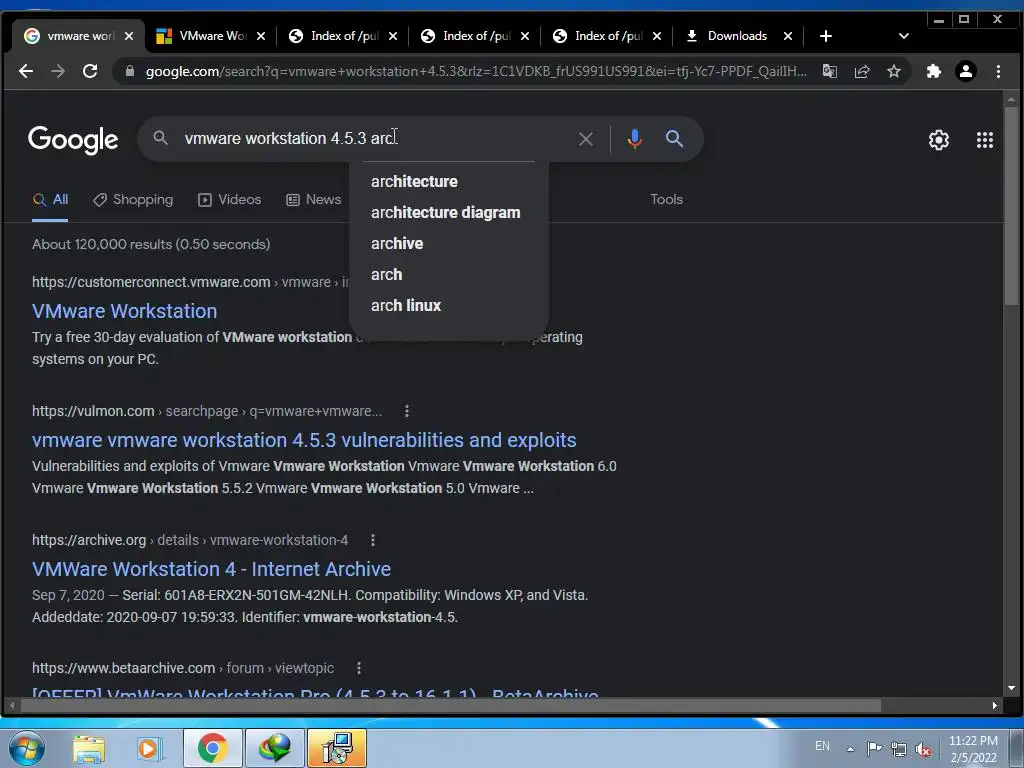
Task: Open the installer taskbar icon
Action: (x=337, y=748)
